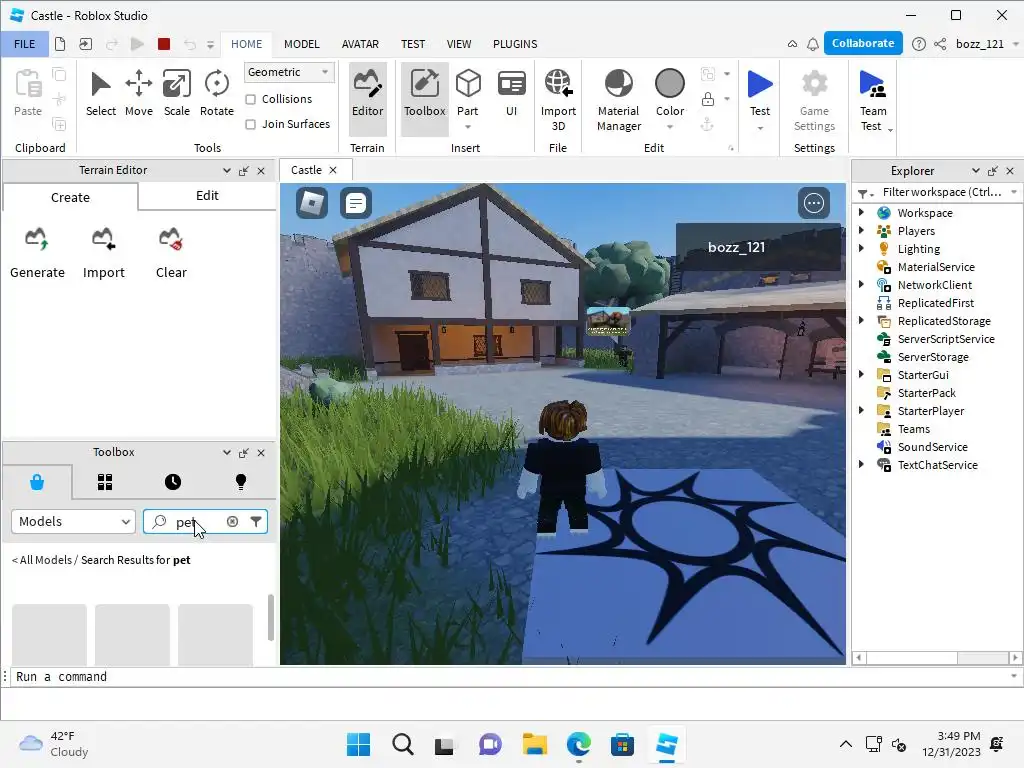Screen dimensions: 1024x768
Task: Open the Terrain Editor button
Action: (367, 98)
